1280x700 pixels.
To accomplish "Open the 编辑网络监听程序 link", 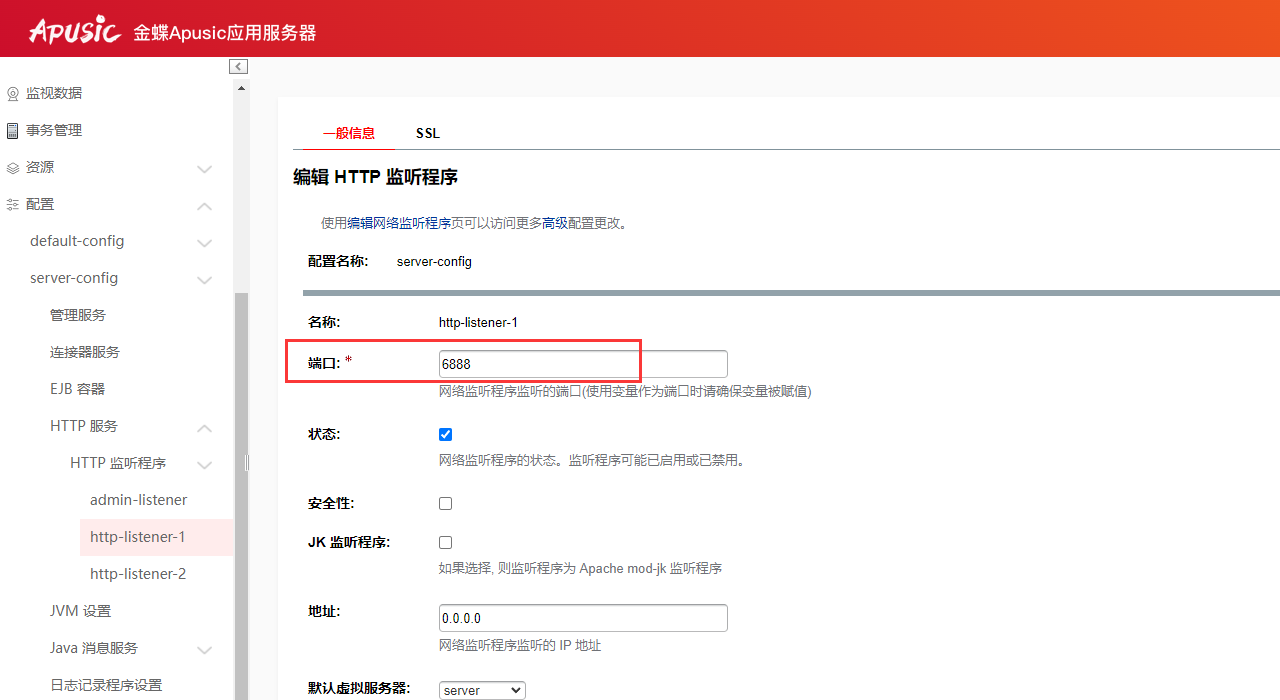I will (x=399, y=224).
